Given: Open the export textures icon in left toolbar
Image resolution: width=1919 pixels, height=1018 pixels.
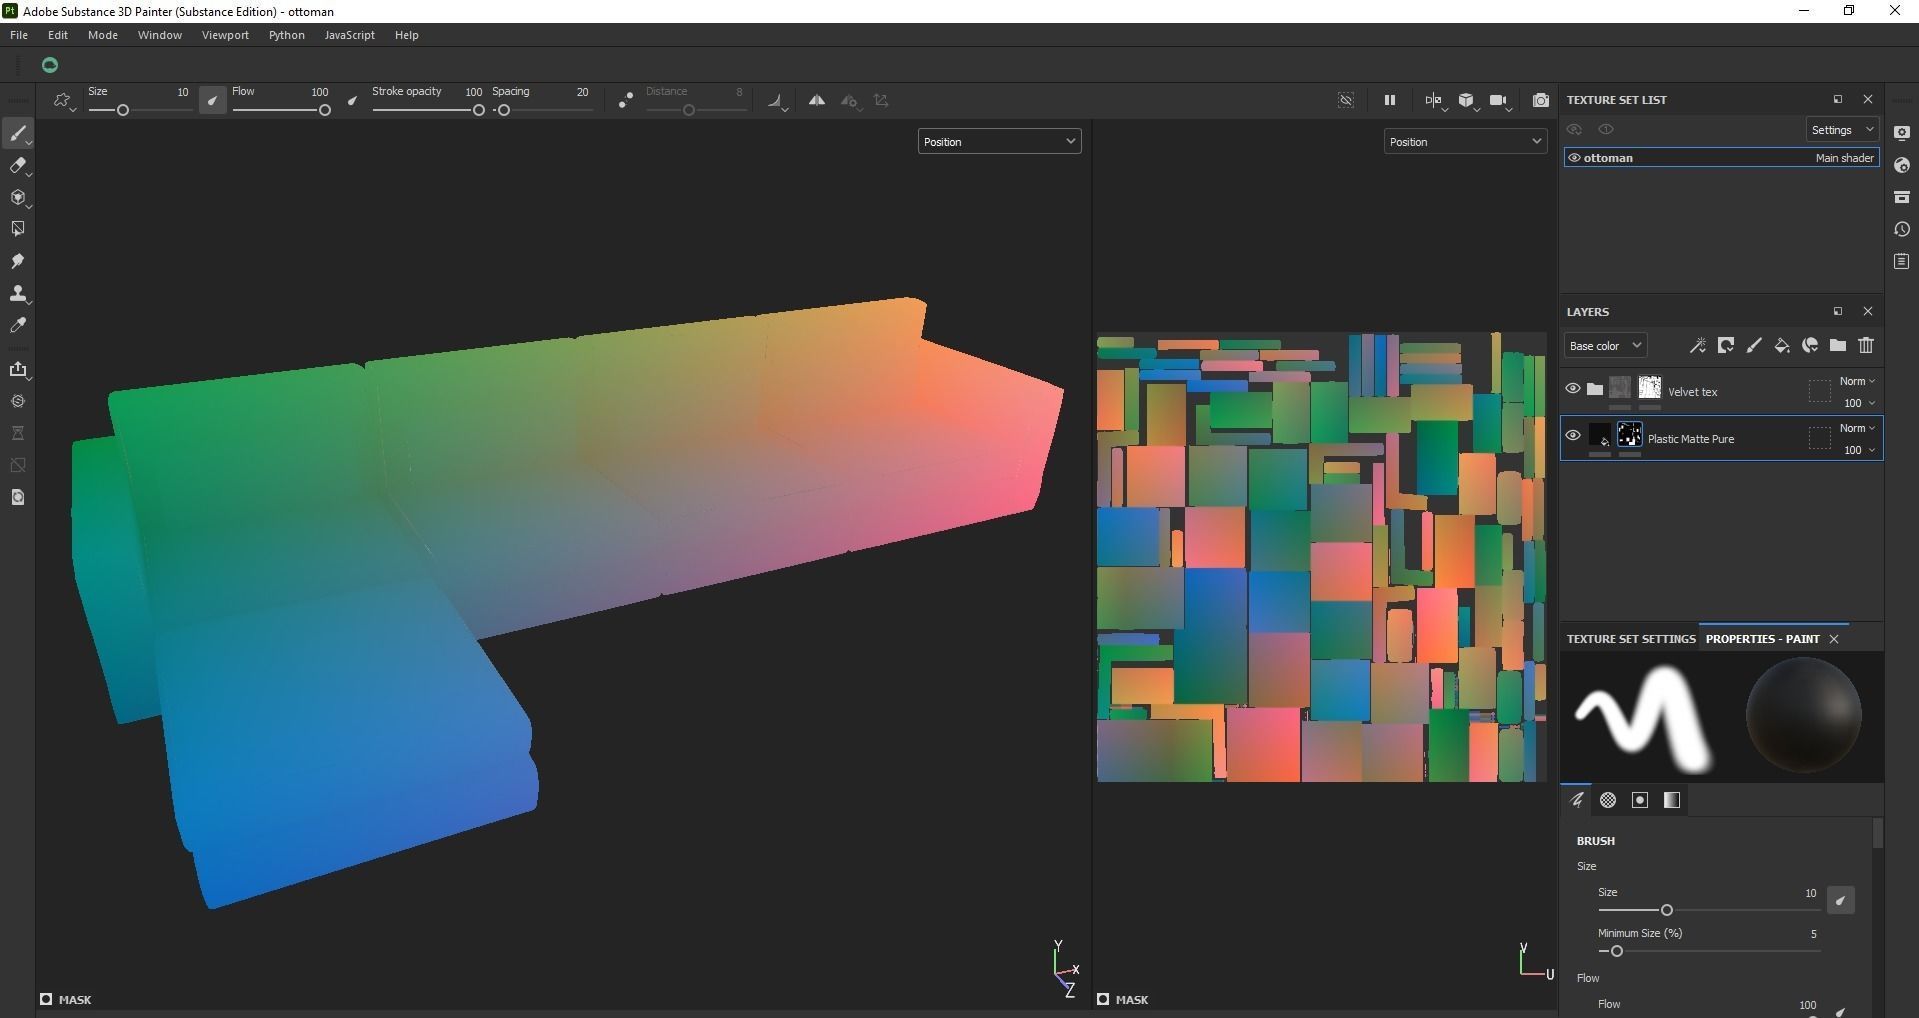Looking at the screenshot, I should click(x=18, y=370).
